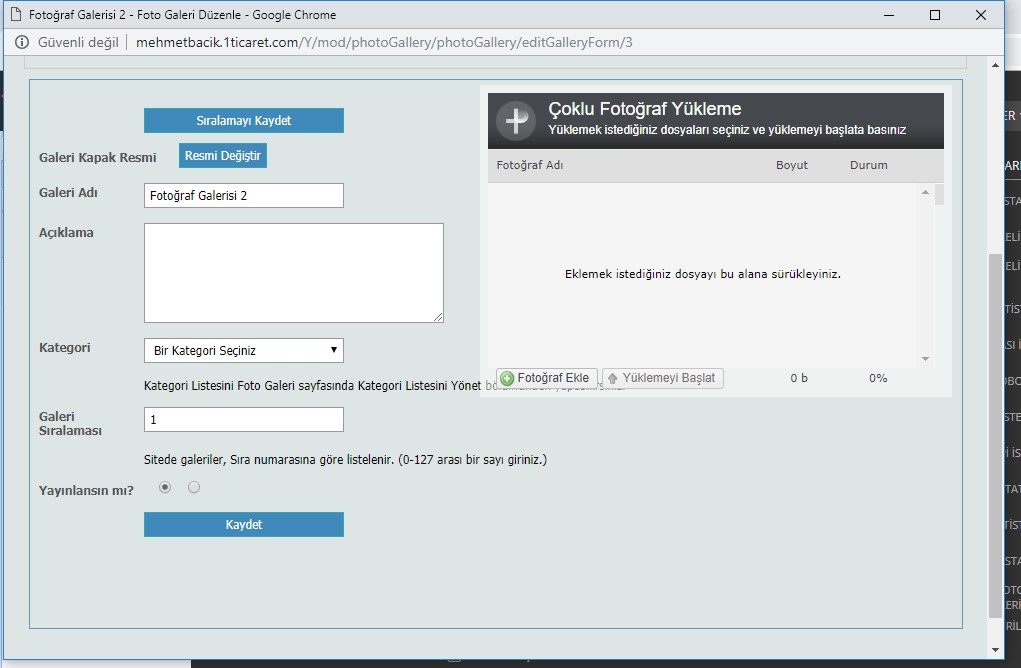This screenshot has width=1021, height=668.
Task: Click the URL text in address bar
Action: click(x=384, y=42)
